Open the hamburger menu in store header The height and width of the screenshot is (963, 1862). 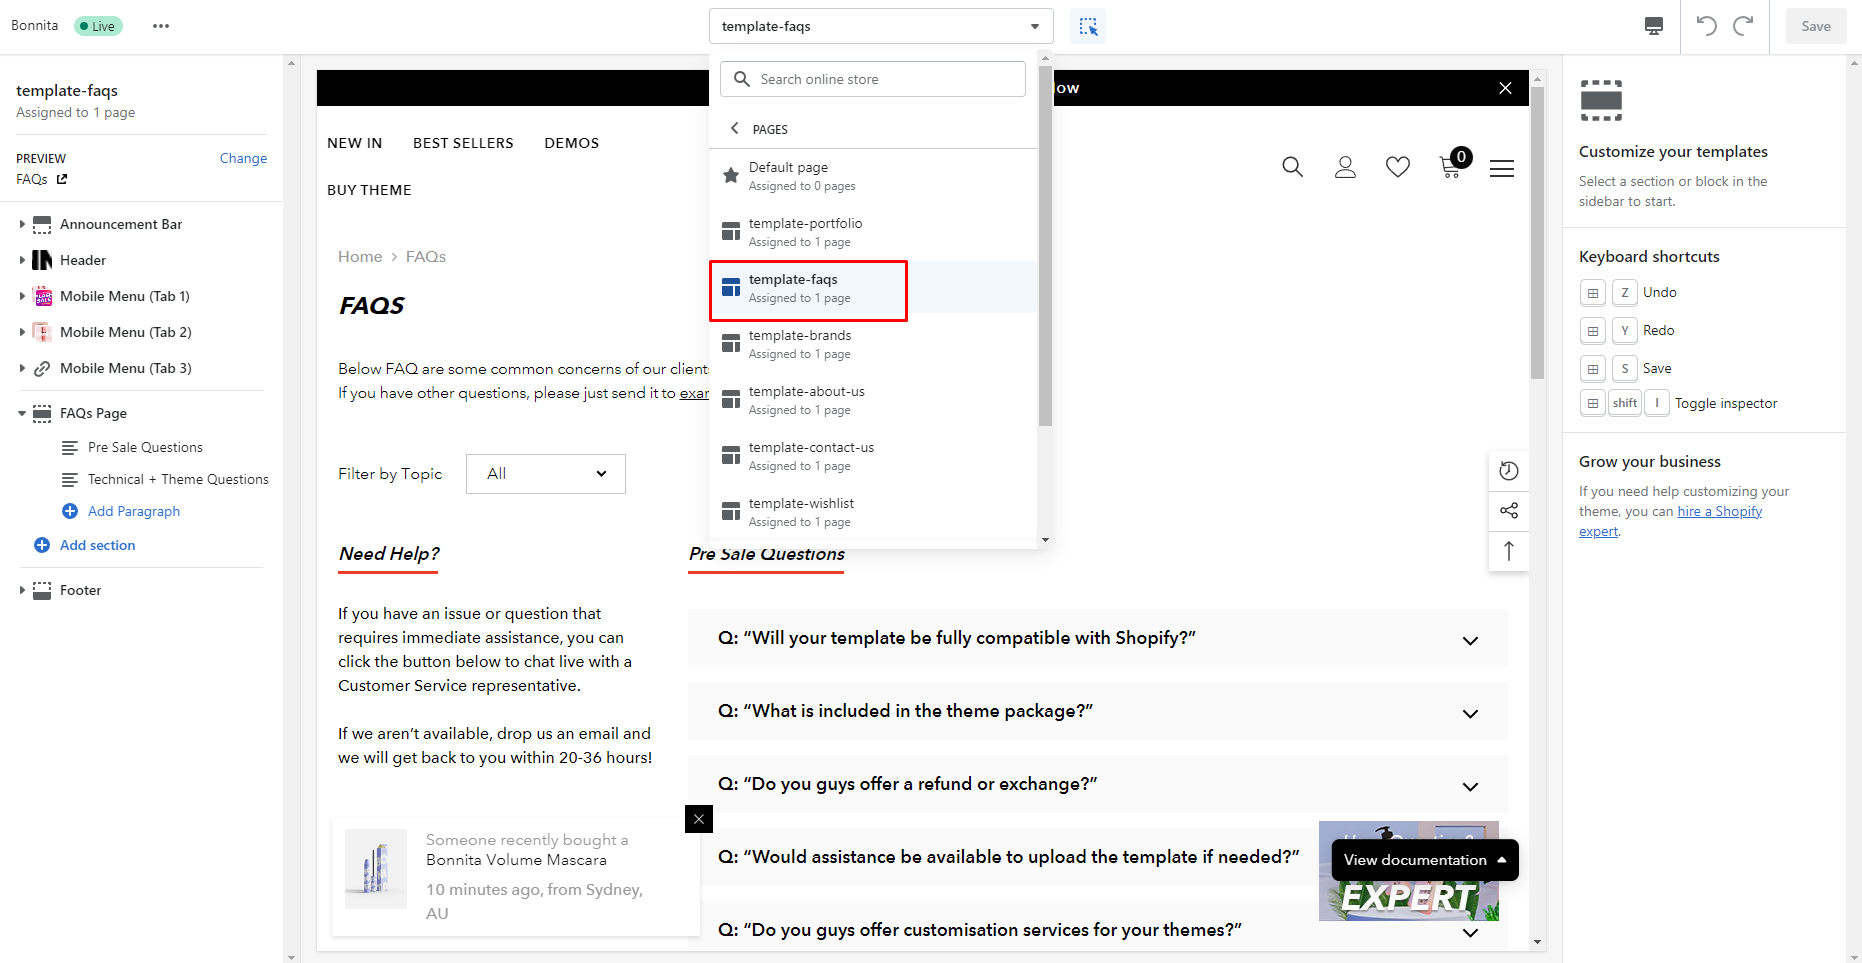pos(1501,169)
